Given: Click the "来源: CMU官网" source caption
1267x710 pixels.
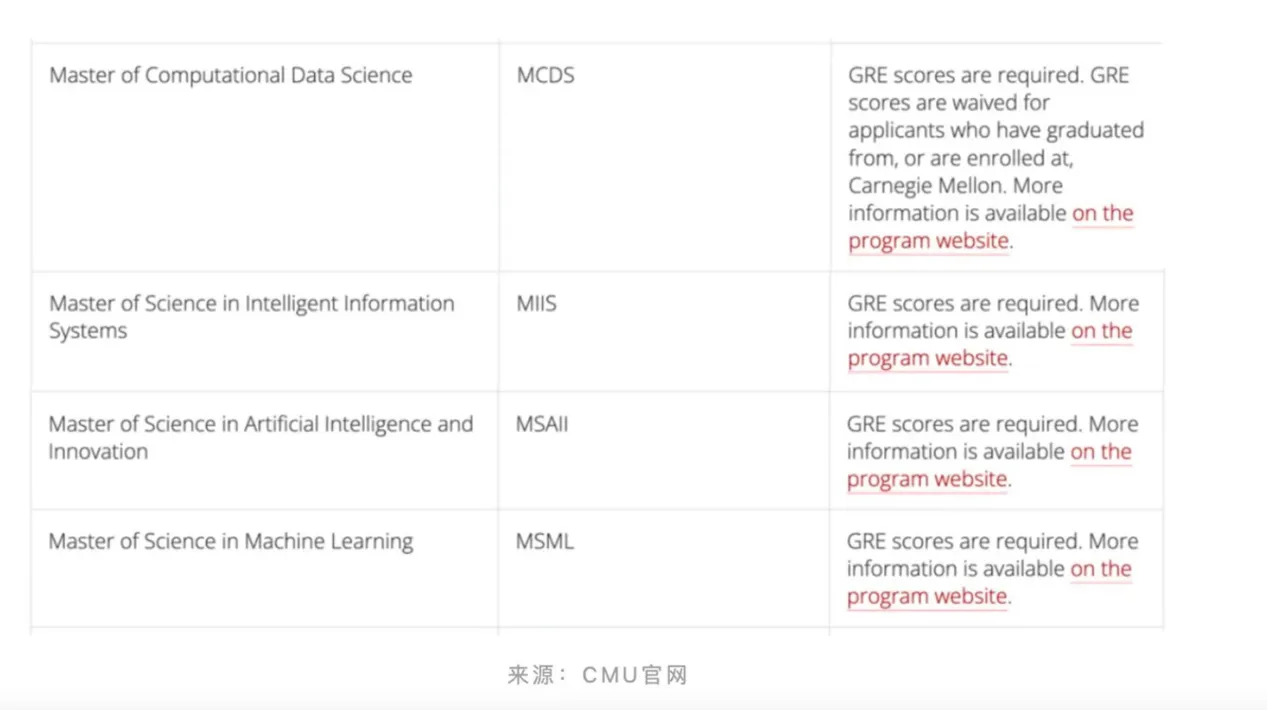Looking at the screenshot, I should 597,675.
